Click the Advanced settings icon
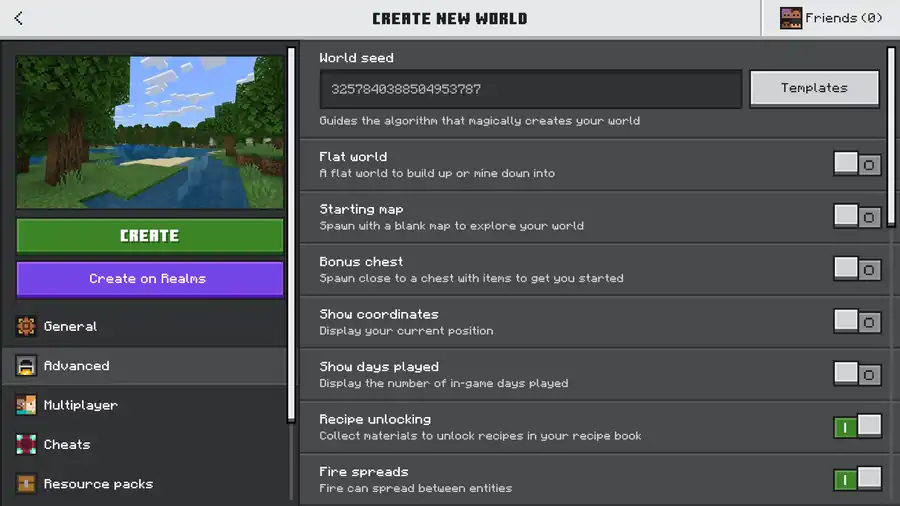 26,366
